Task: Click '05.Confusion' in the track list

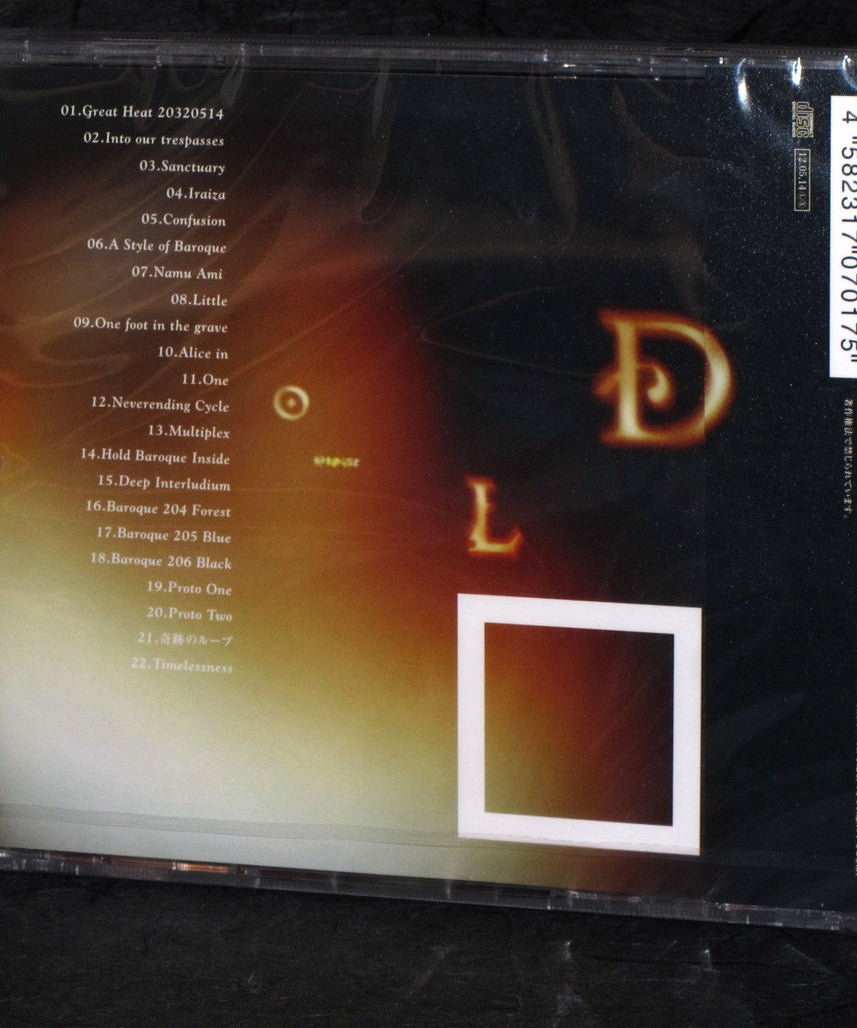Action: [x=184, y=220]
